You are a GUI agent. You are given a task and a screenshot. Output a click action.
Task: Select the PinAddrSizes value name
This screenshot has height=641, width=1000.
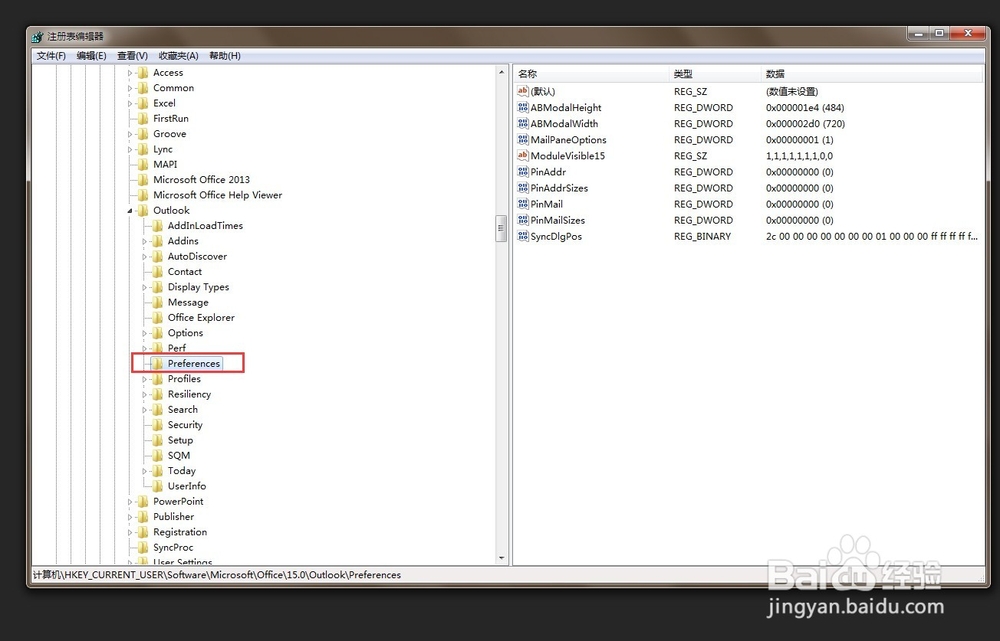[559, 188]
